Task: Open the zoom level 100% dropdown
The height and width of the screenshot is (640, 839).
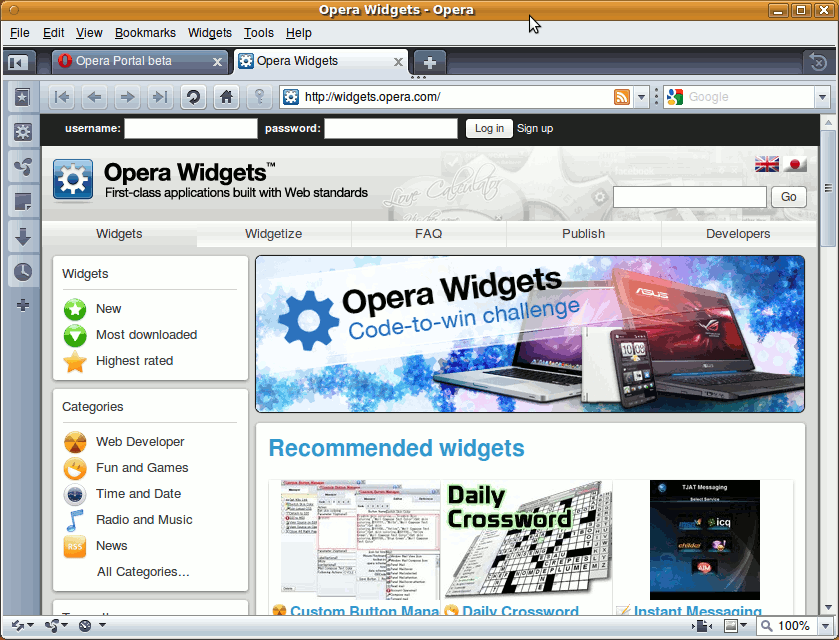Action: 824,626
